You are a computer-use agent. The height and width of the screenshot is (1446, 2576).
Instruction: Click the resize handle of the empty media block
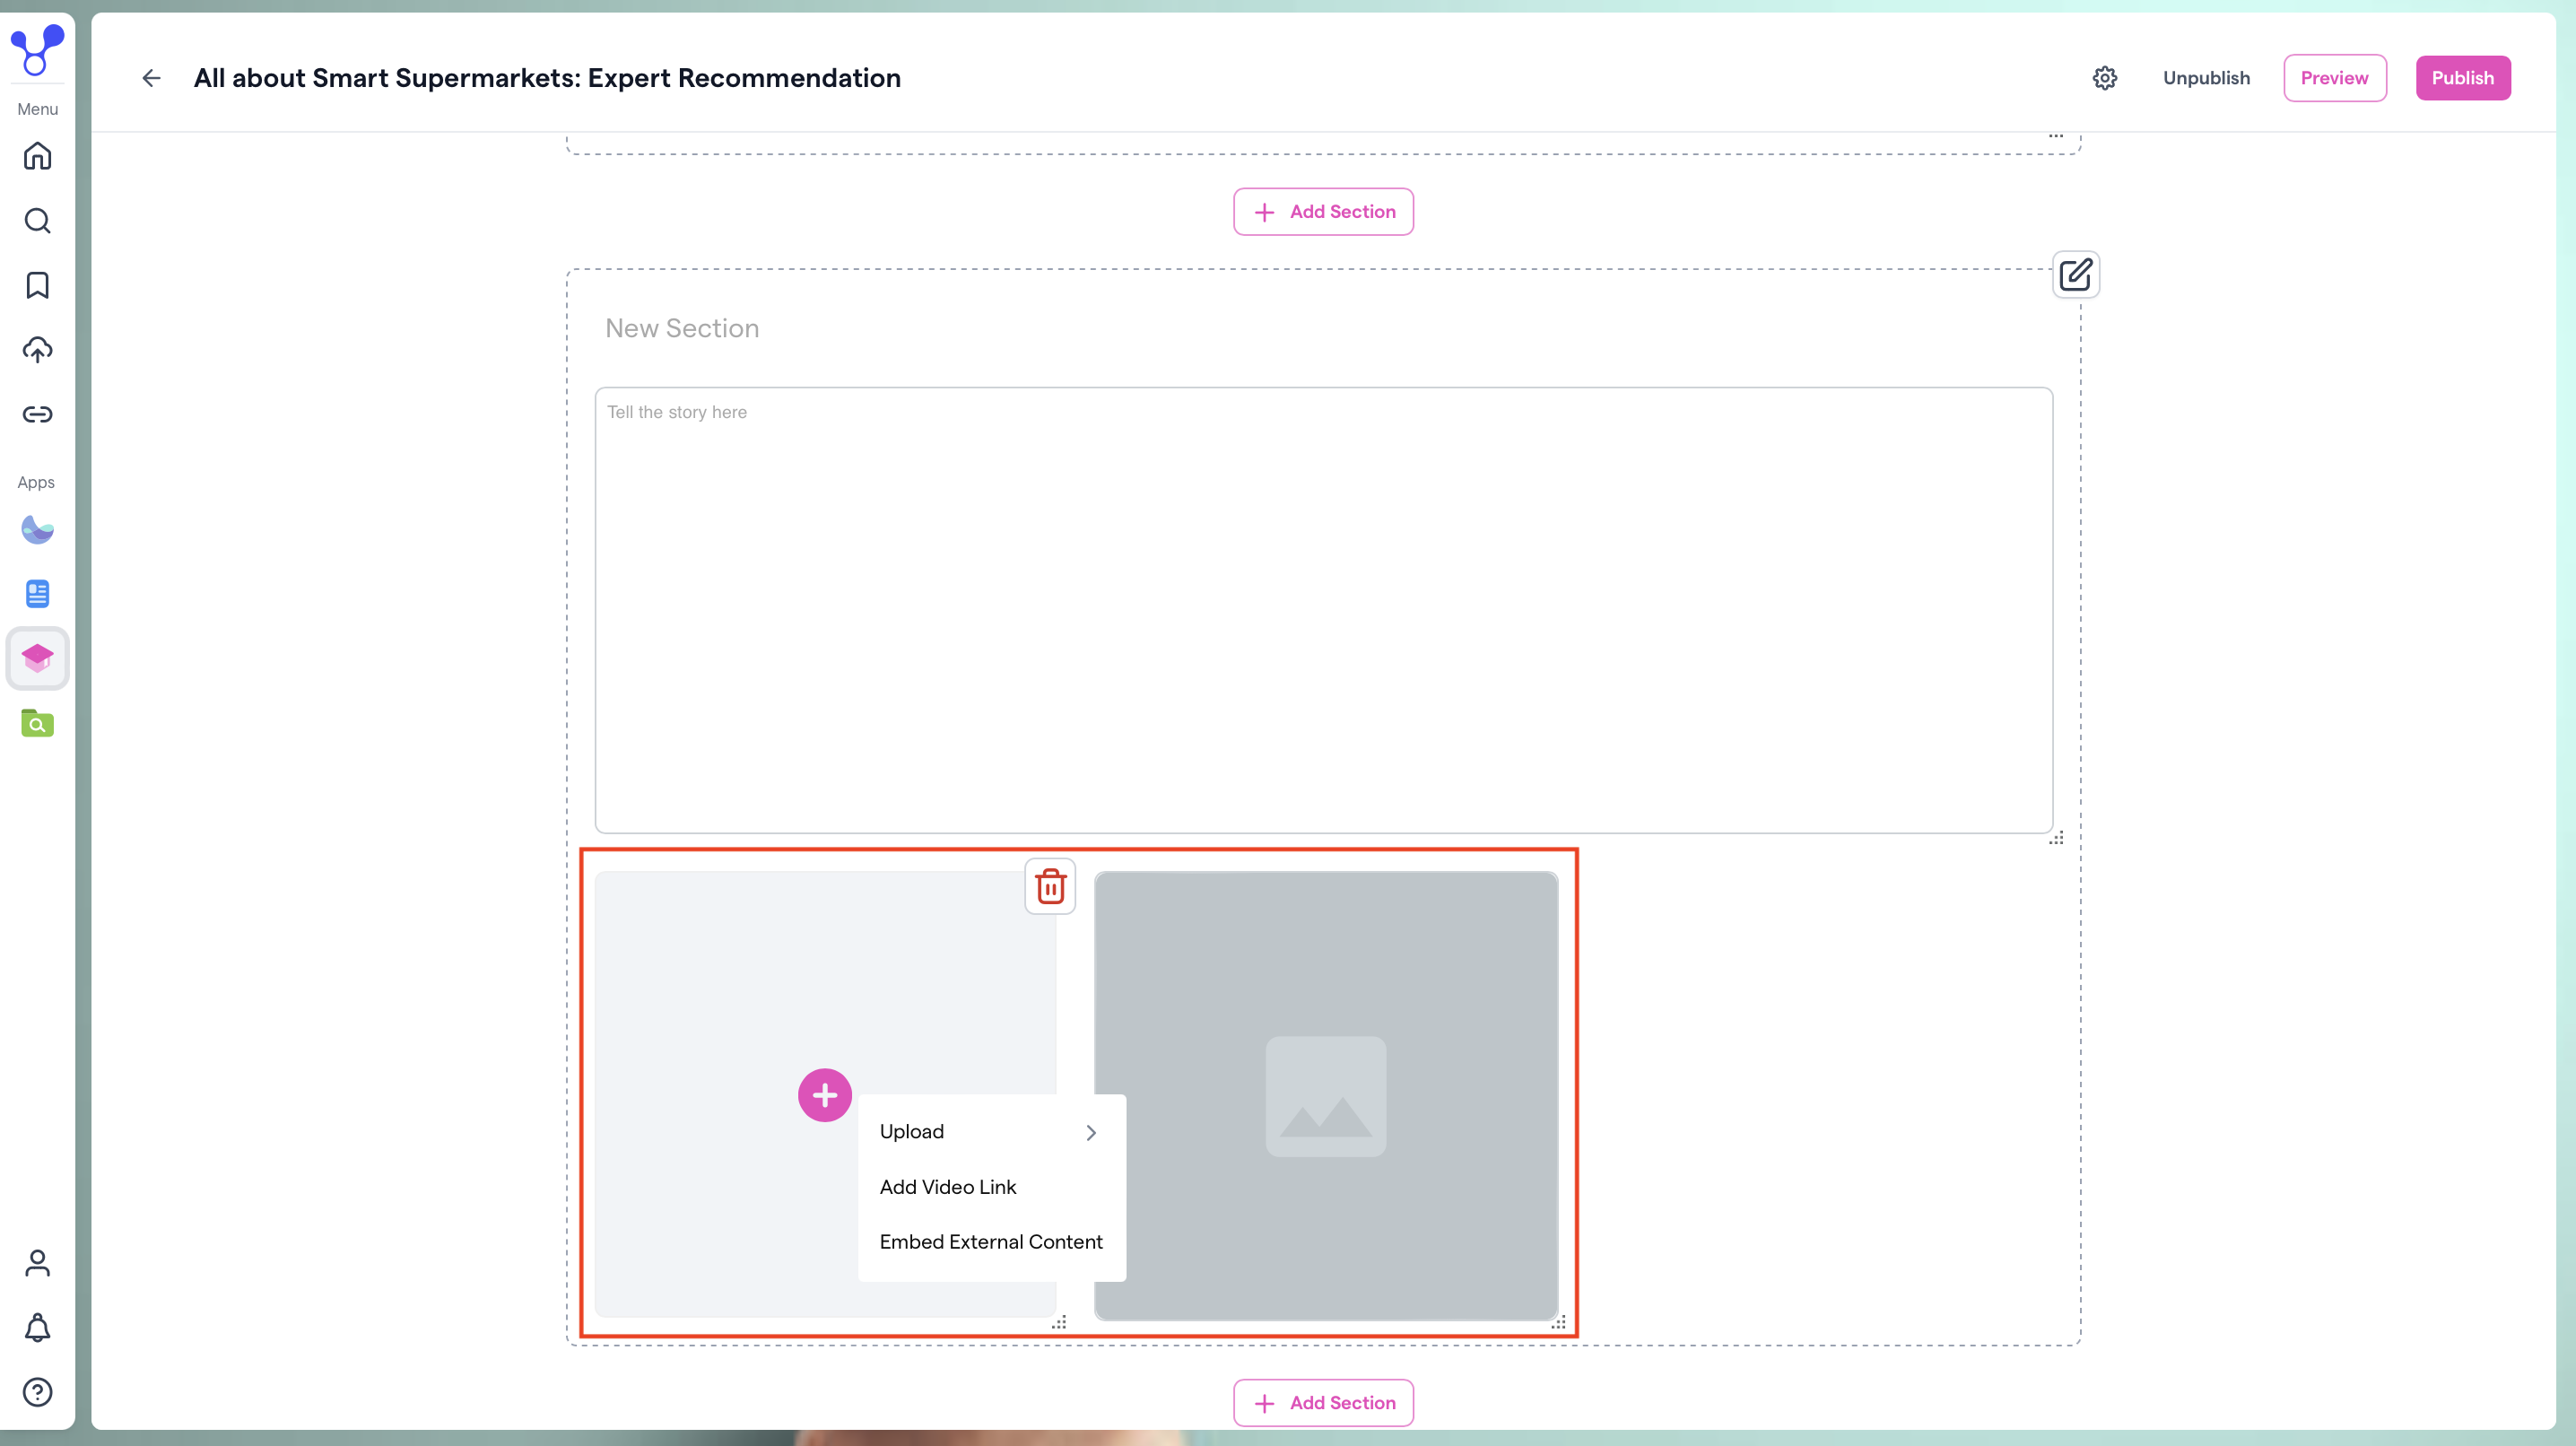coord(1059,1322)
